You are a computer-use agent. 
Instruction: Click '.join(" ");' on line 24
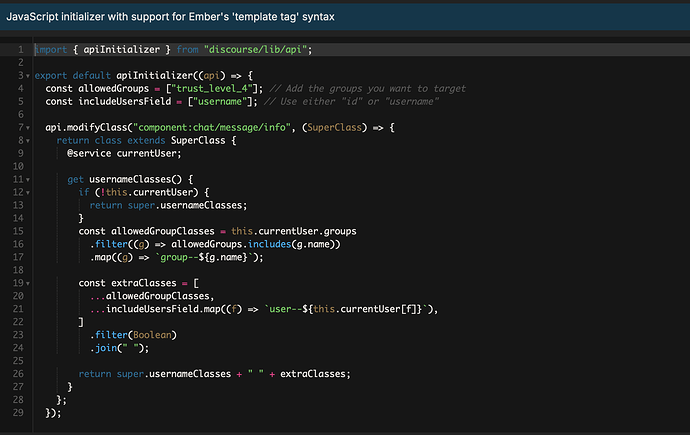pyautogui.click(x=119, y=348)
